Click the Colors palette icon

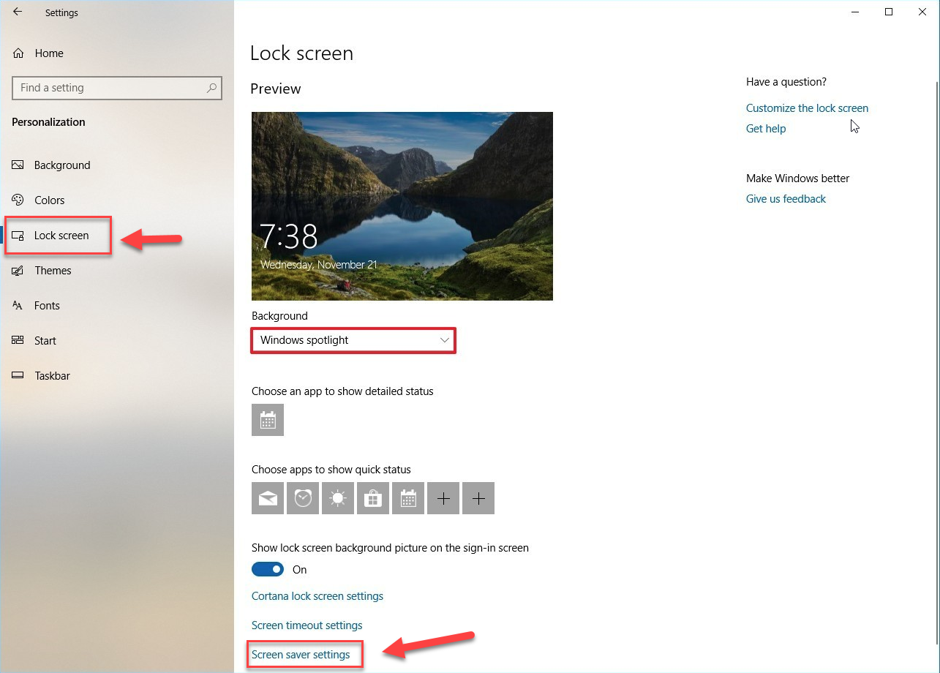pos(18,200)
